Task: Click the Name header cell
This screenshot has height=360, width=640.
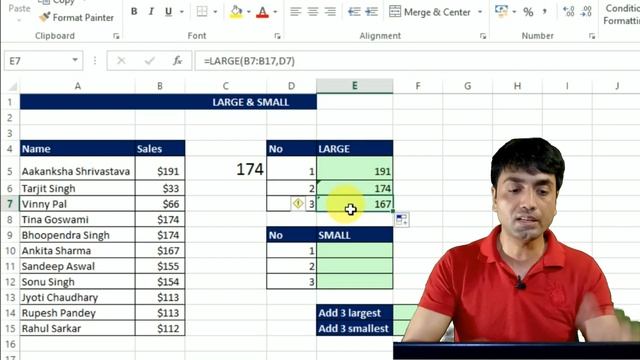Action: coord(78,149)
